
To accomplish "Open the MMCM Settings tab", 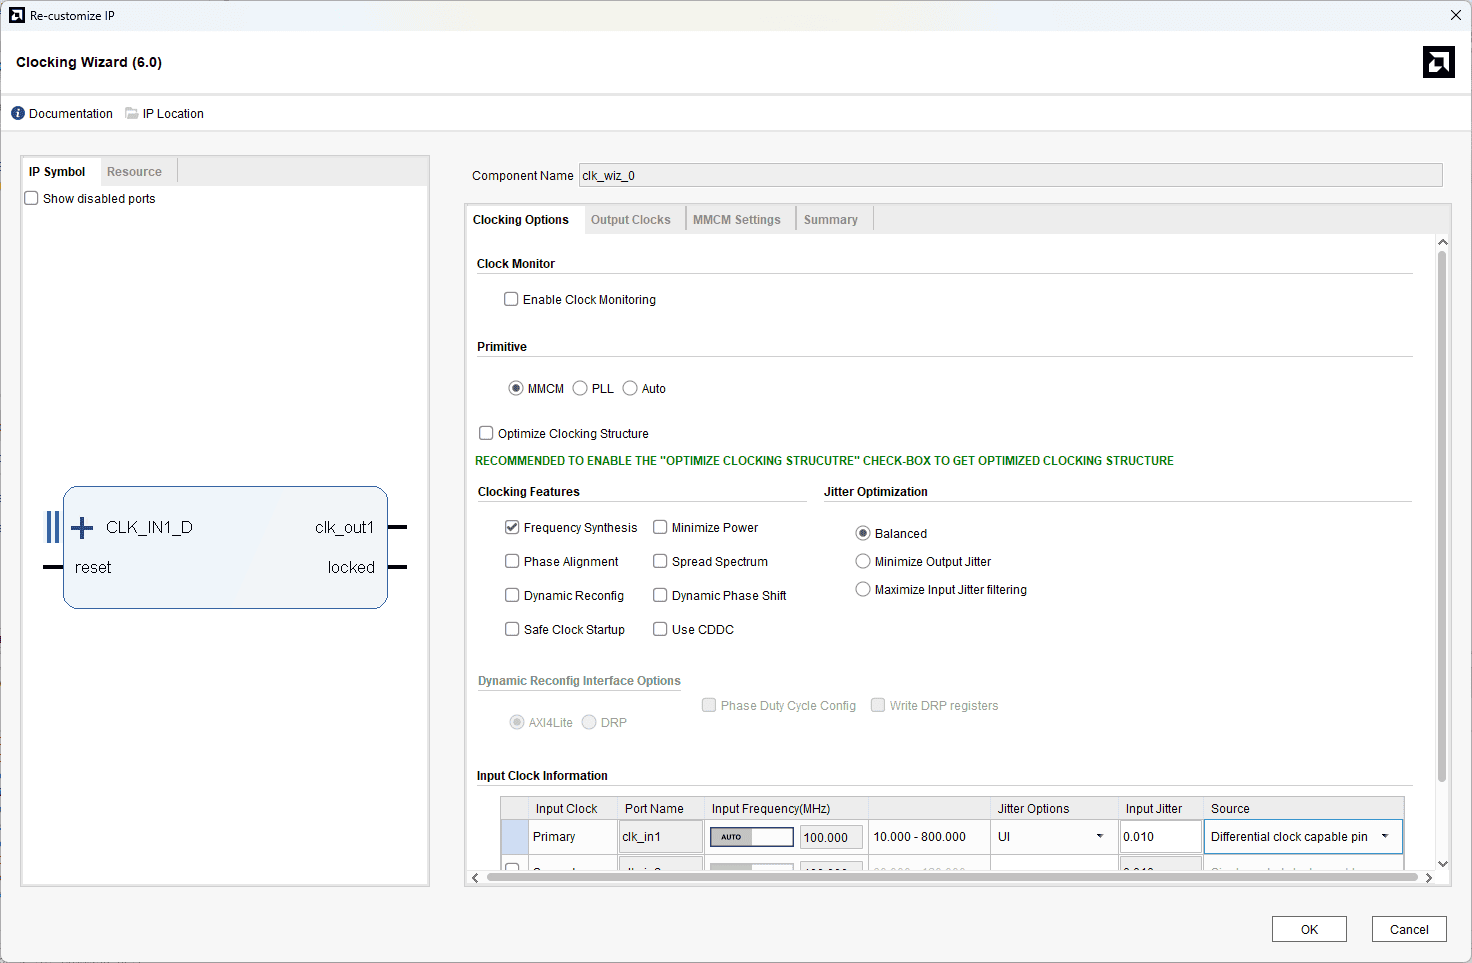I will pos(736,220).
